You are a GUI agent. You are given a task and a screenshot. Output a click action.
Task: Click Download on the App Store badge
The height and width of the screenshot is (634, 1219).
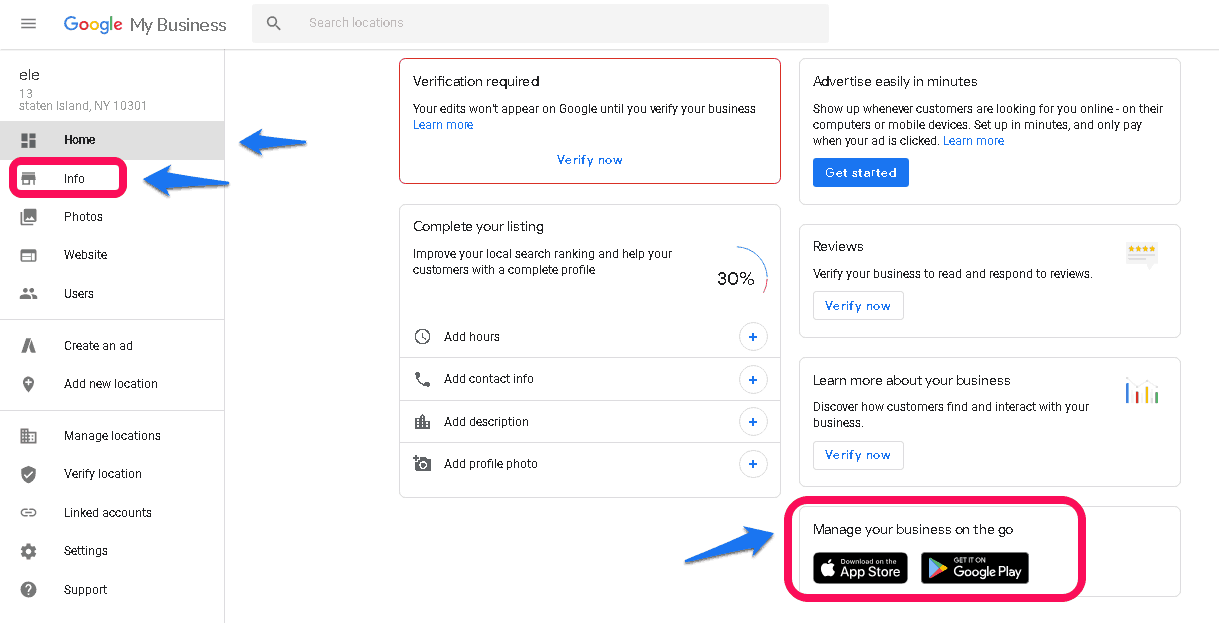(x=860, y=568)
